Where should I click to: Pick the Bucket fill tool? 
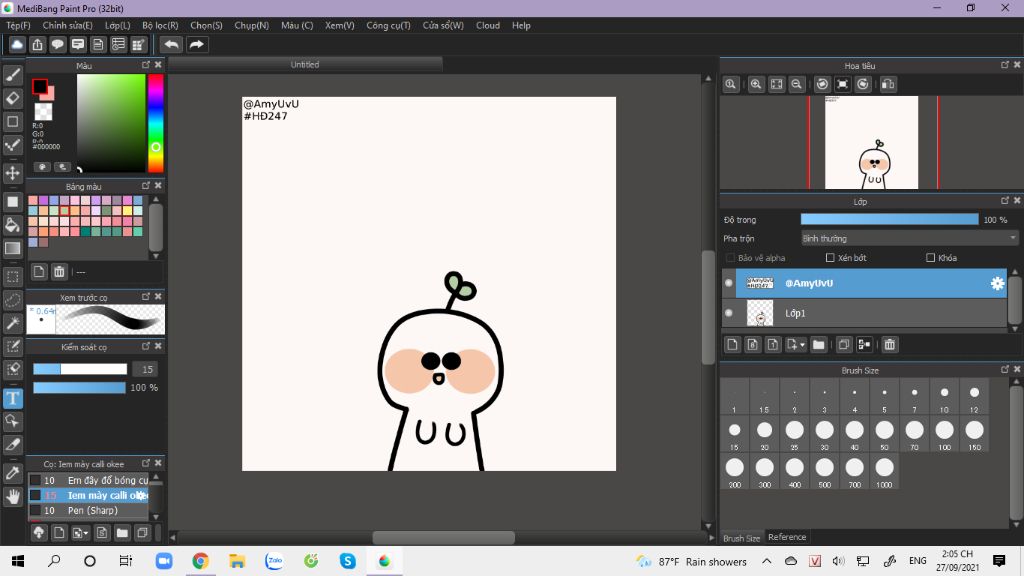pos(13,224)
